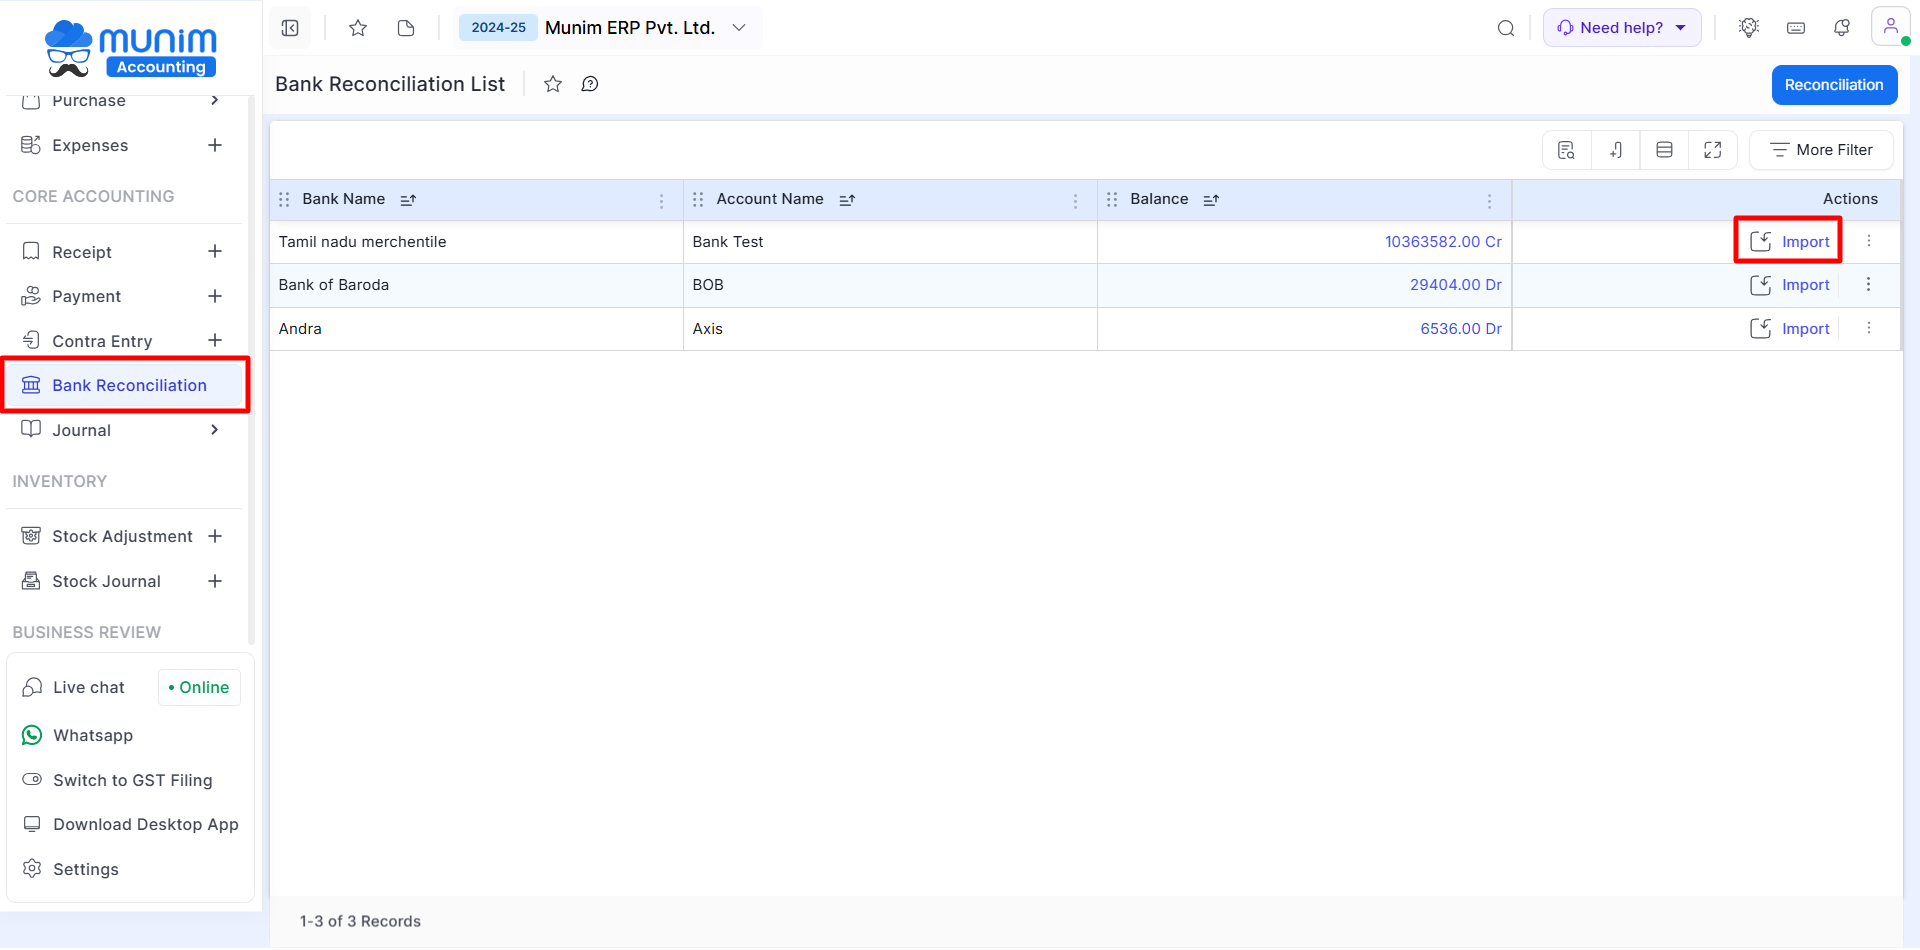Click the star favorites icon in top bar

[x=358, y=28]
